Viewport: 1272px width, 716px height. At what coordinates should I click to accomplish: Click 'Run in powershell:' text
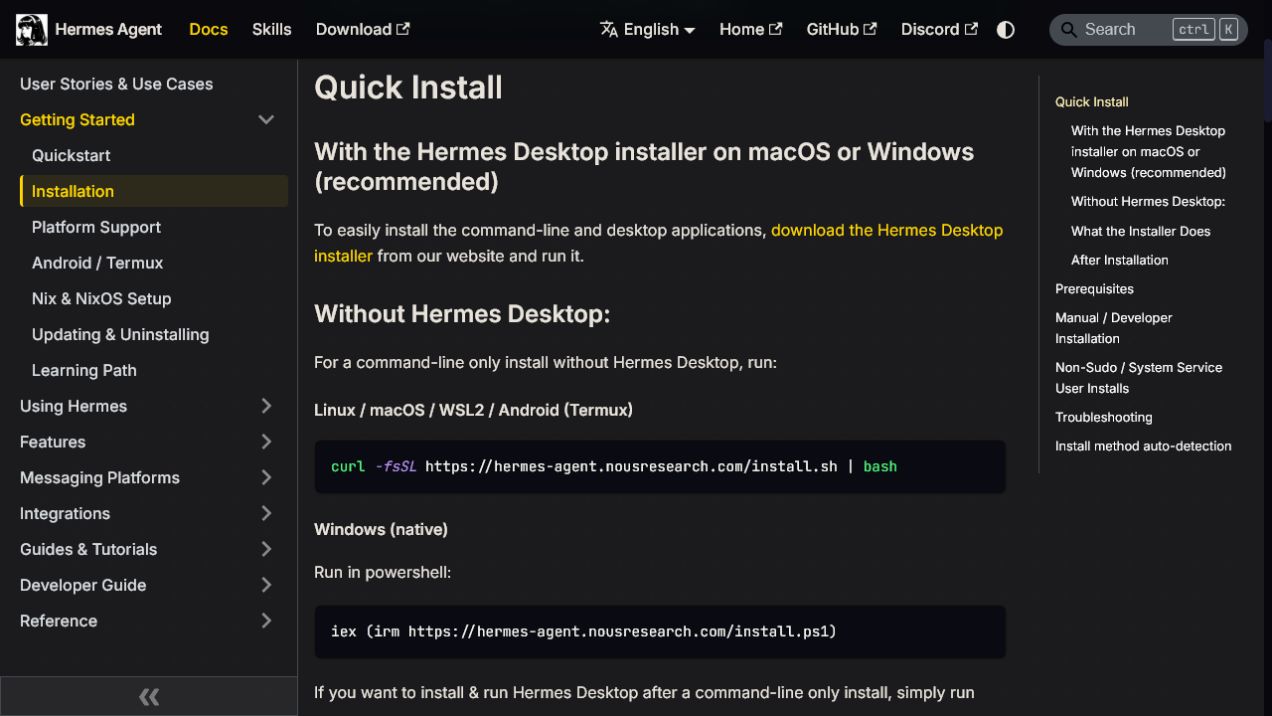(x=382, y=573)
